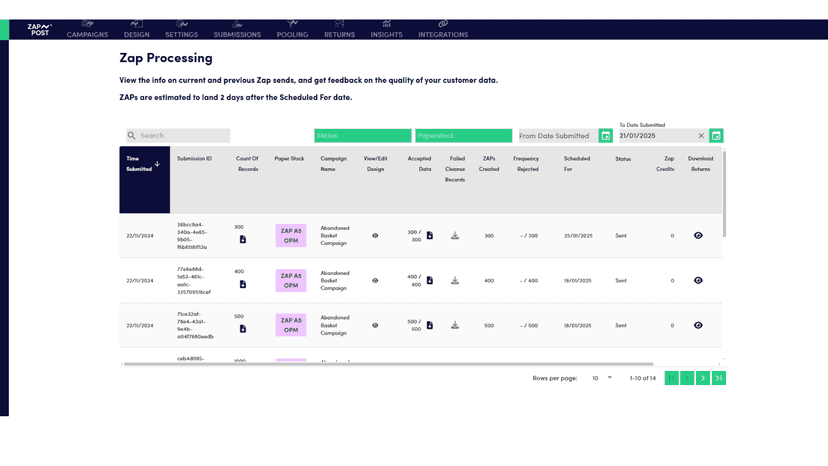View returns for submission scheduled 18/01/2025
Viewport: 828px width, 466px height.
[x=698, y=325]
